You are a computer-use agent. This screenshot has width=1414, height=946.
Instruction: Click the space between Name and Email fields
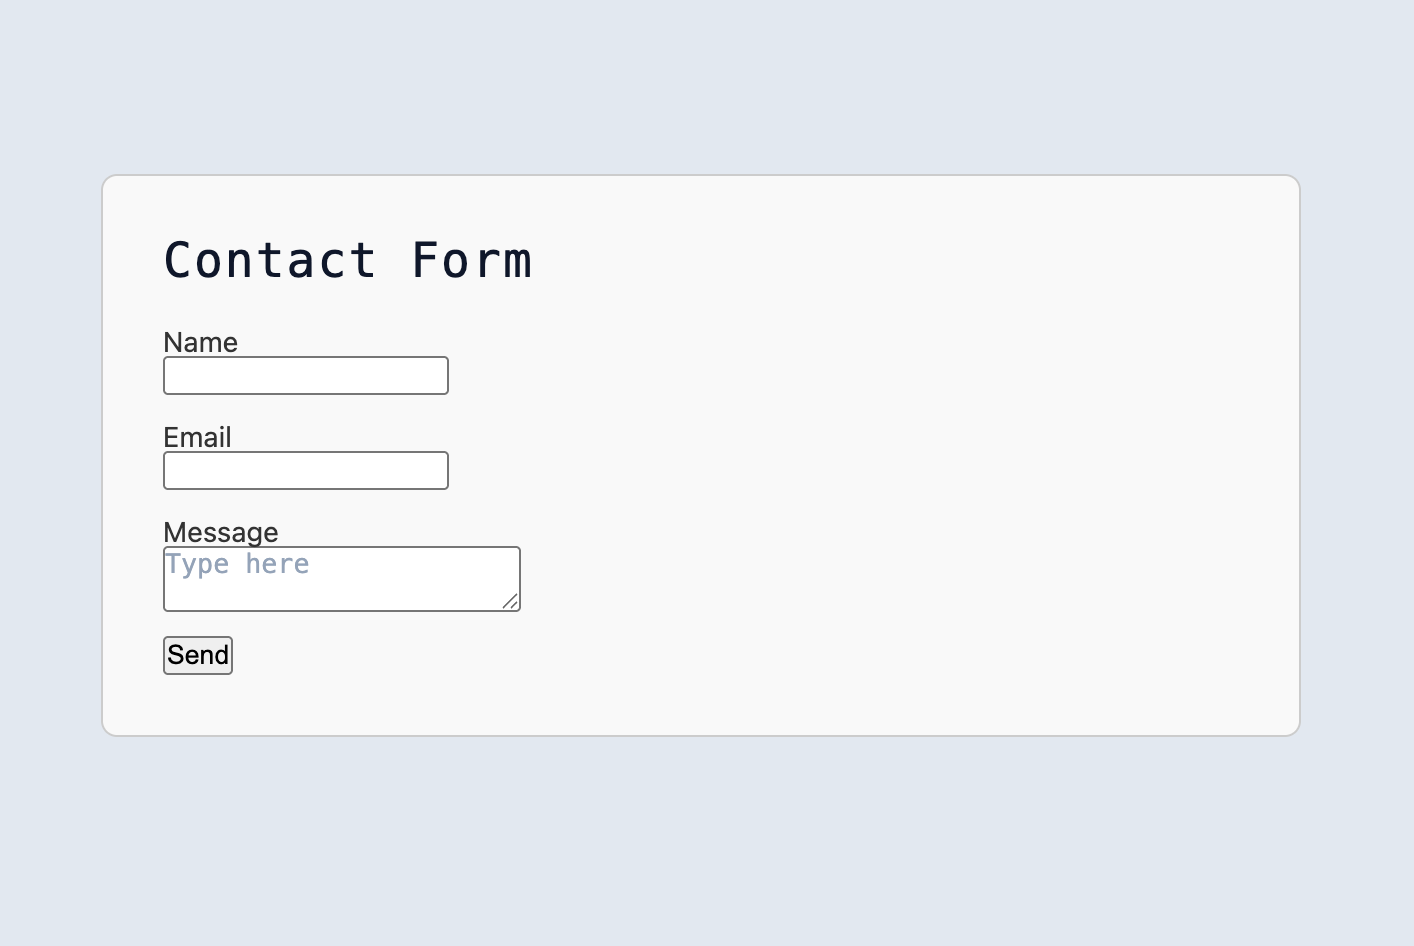(305, 412)
